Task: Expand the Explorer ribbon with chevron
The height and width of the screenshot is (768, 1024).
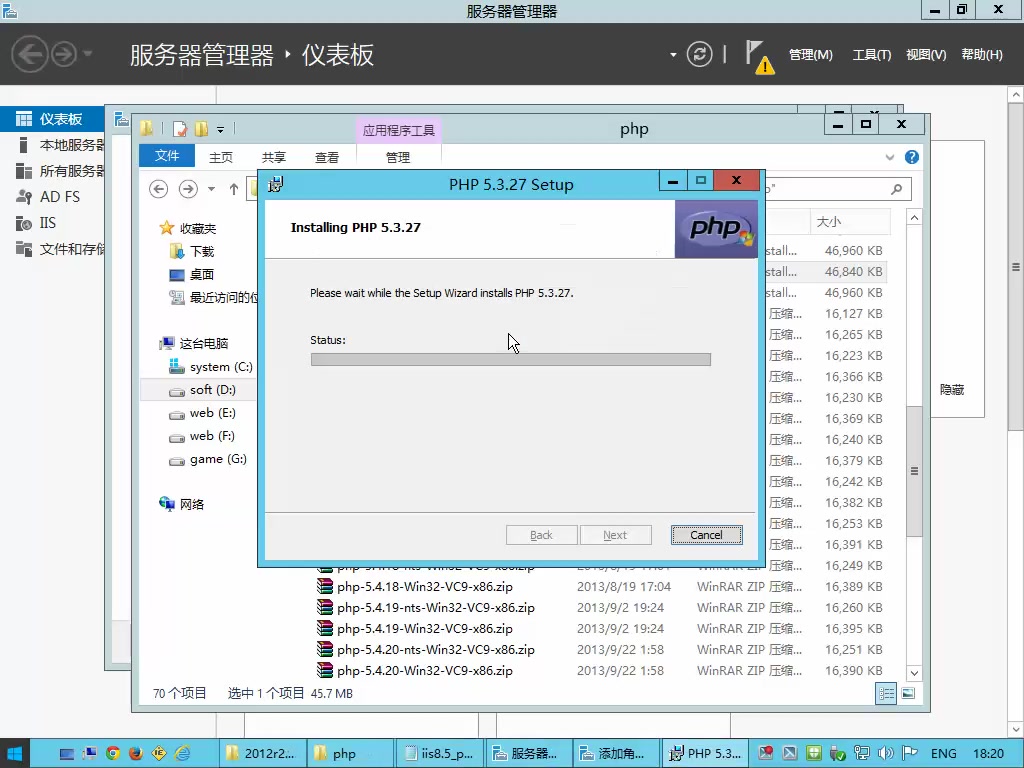Action: [x=889, y=157]
